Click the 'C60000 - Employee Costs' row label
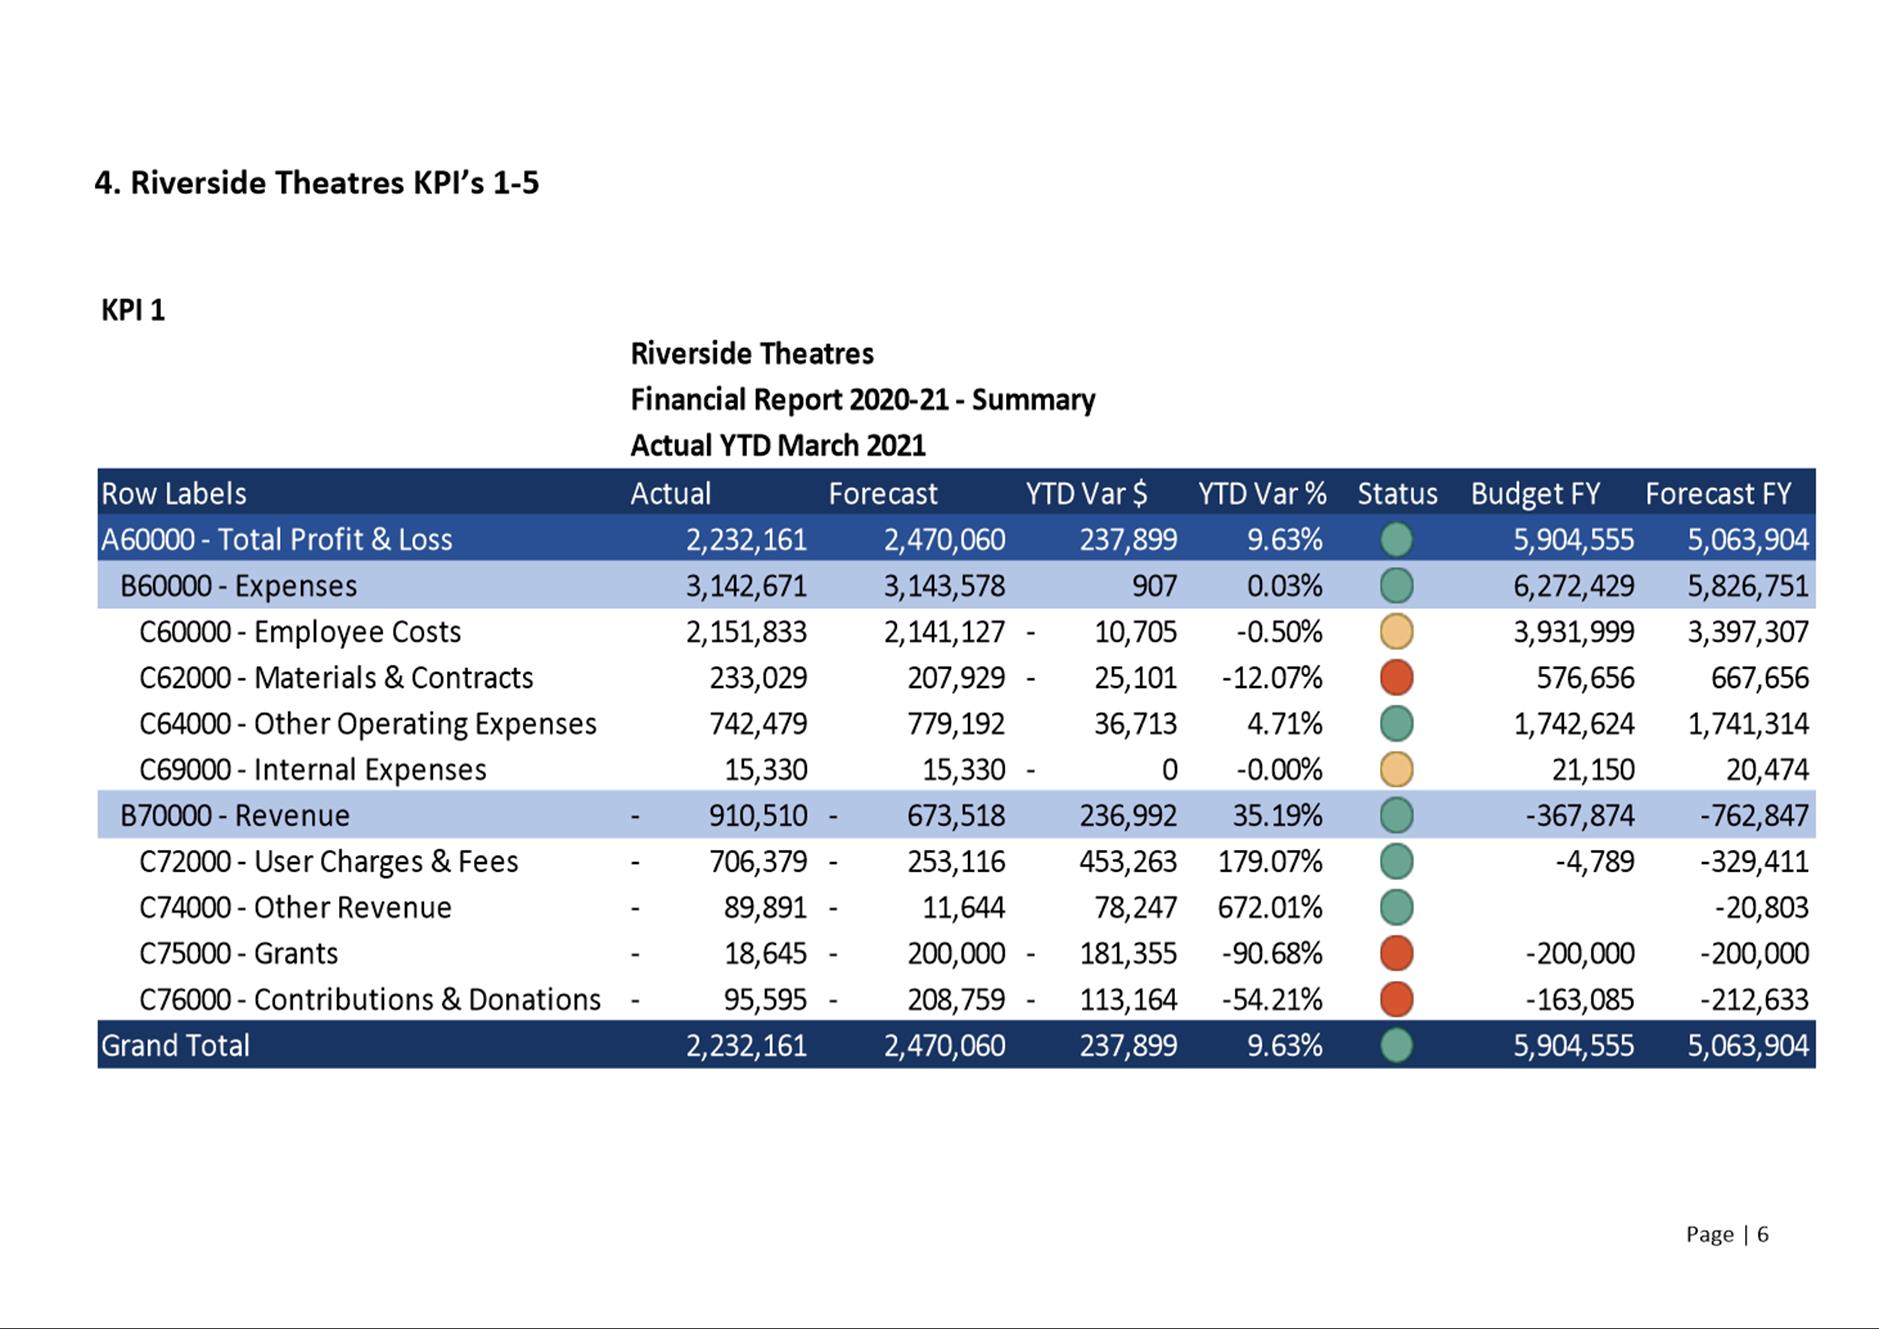This screenshot has height=1329, width=1879. tap(300, 632)
